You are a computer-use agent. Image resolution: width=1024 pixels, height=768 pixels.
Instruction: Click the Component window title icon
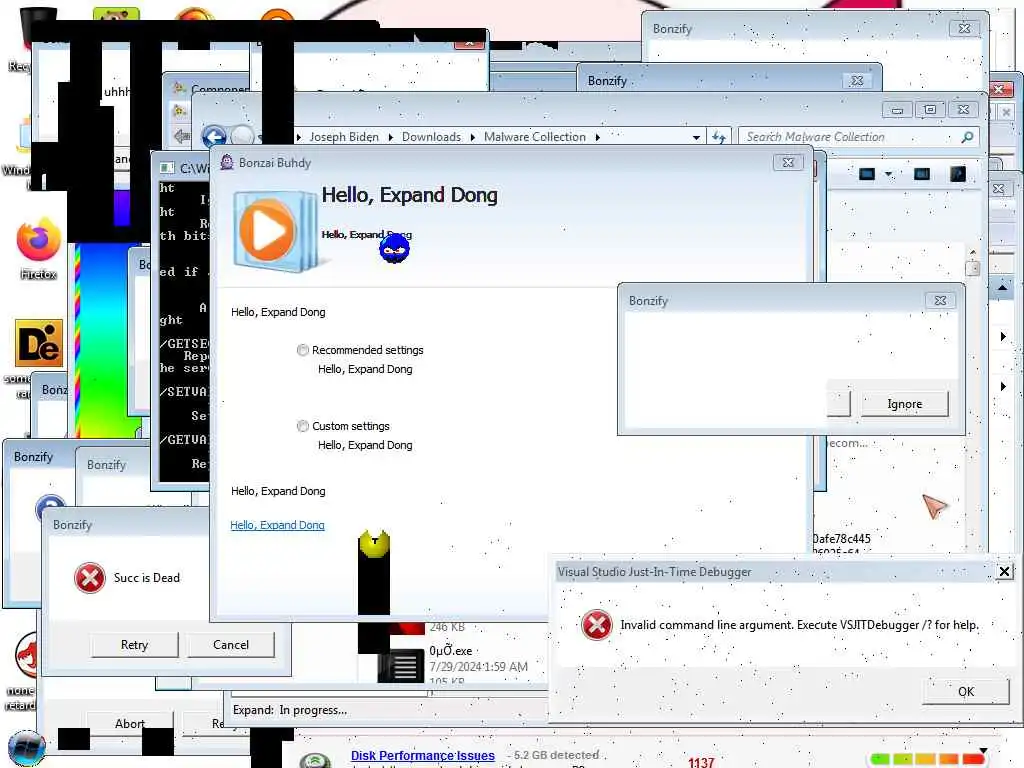(179, 88)
